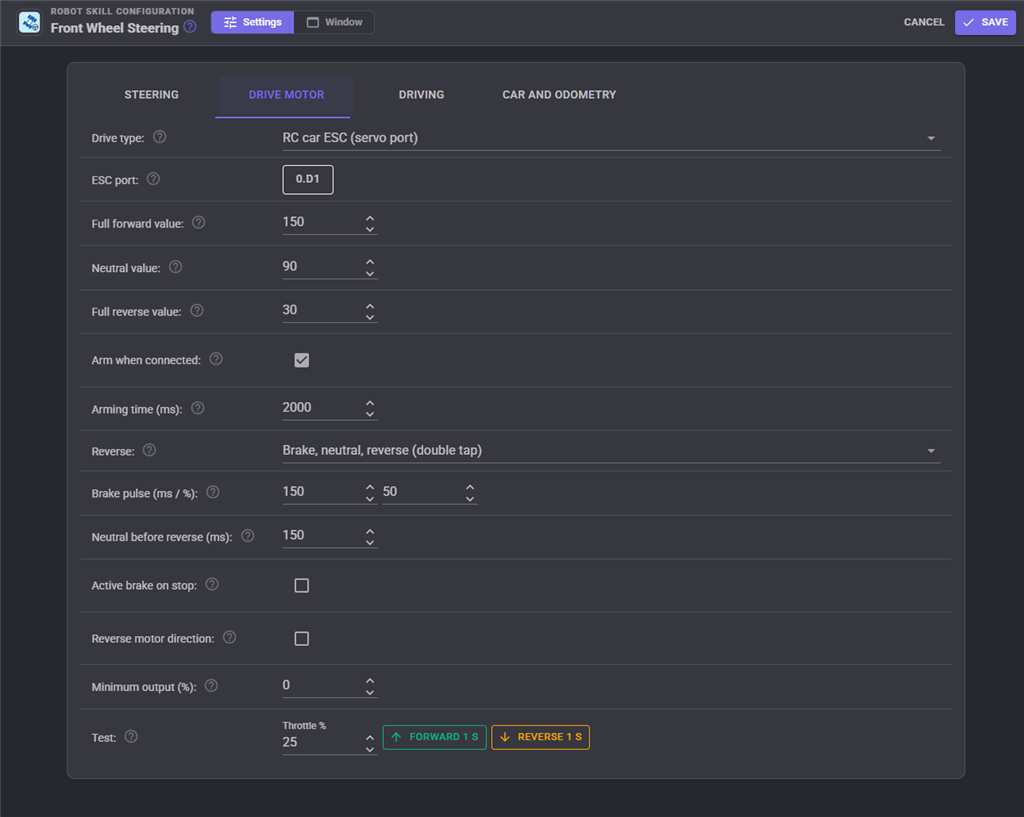
Task: Show help for Arming time (ms)
Action: [198, 408]
